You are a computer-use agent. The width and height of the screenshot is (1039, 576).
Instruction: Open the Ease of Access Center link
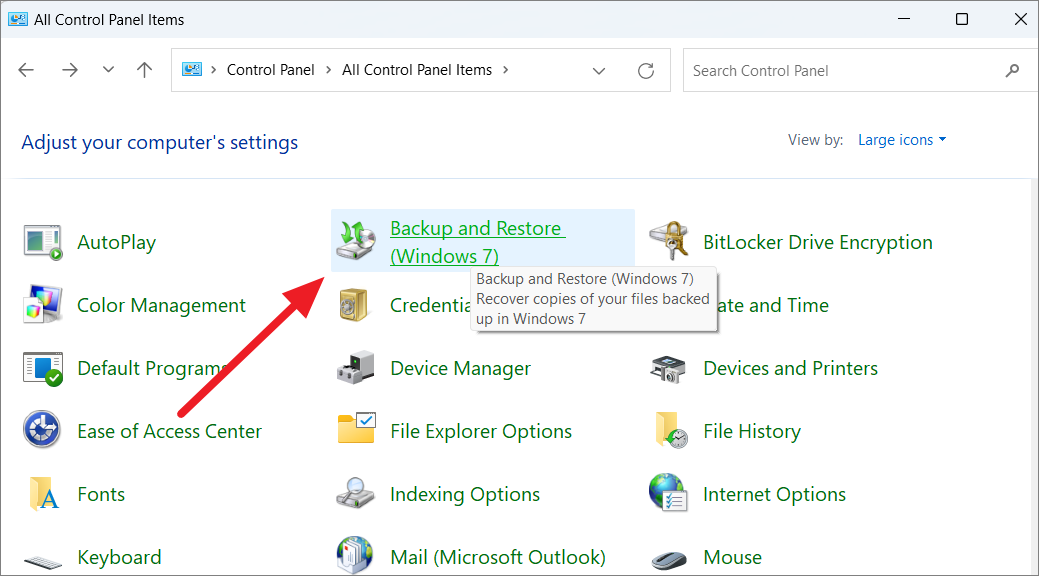click(170, 431)
